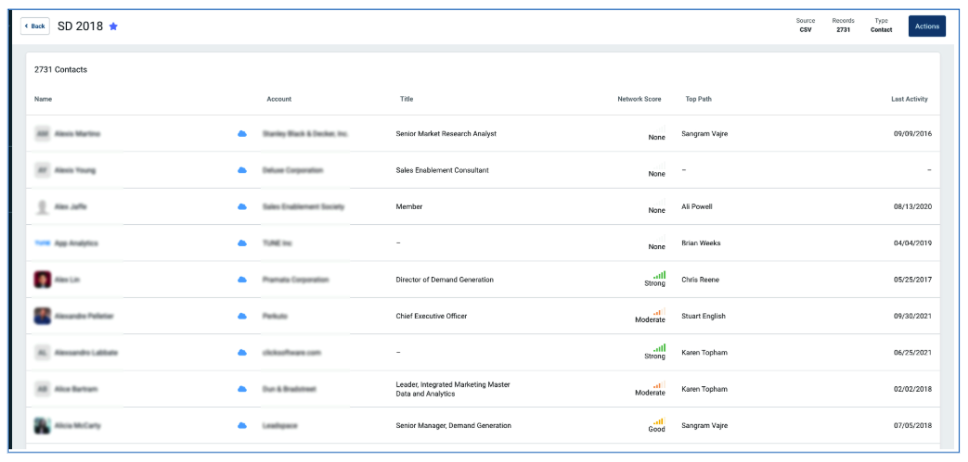Sort by the Title column header

click(x=406, y=99)
